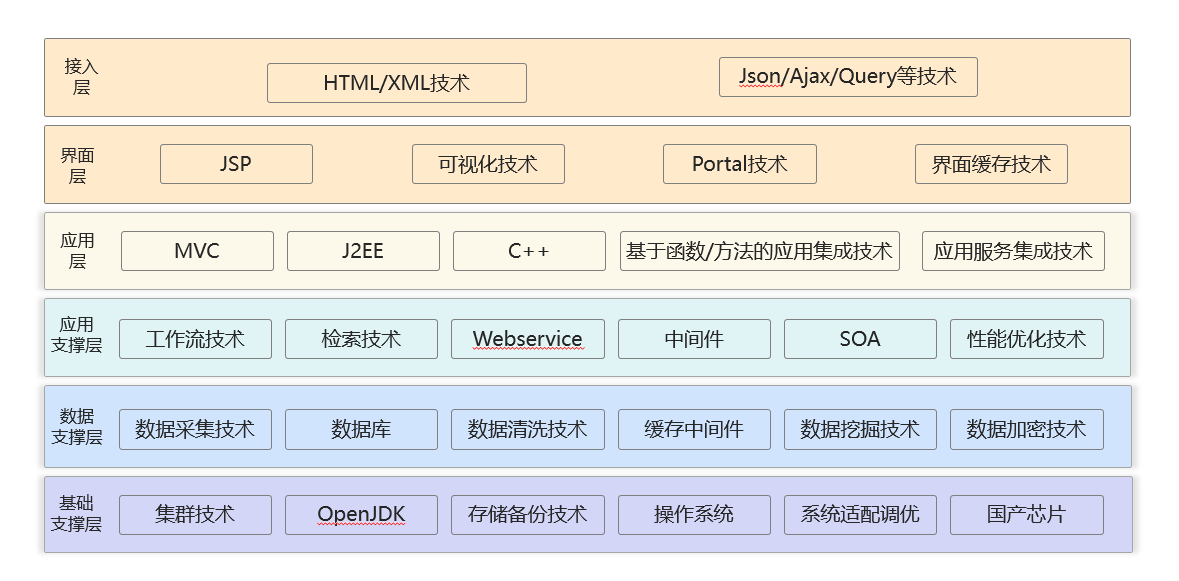Select the J2EE box
1179x581 pixels.
point(362,251)
